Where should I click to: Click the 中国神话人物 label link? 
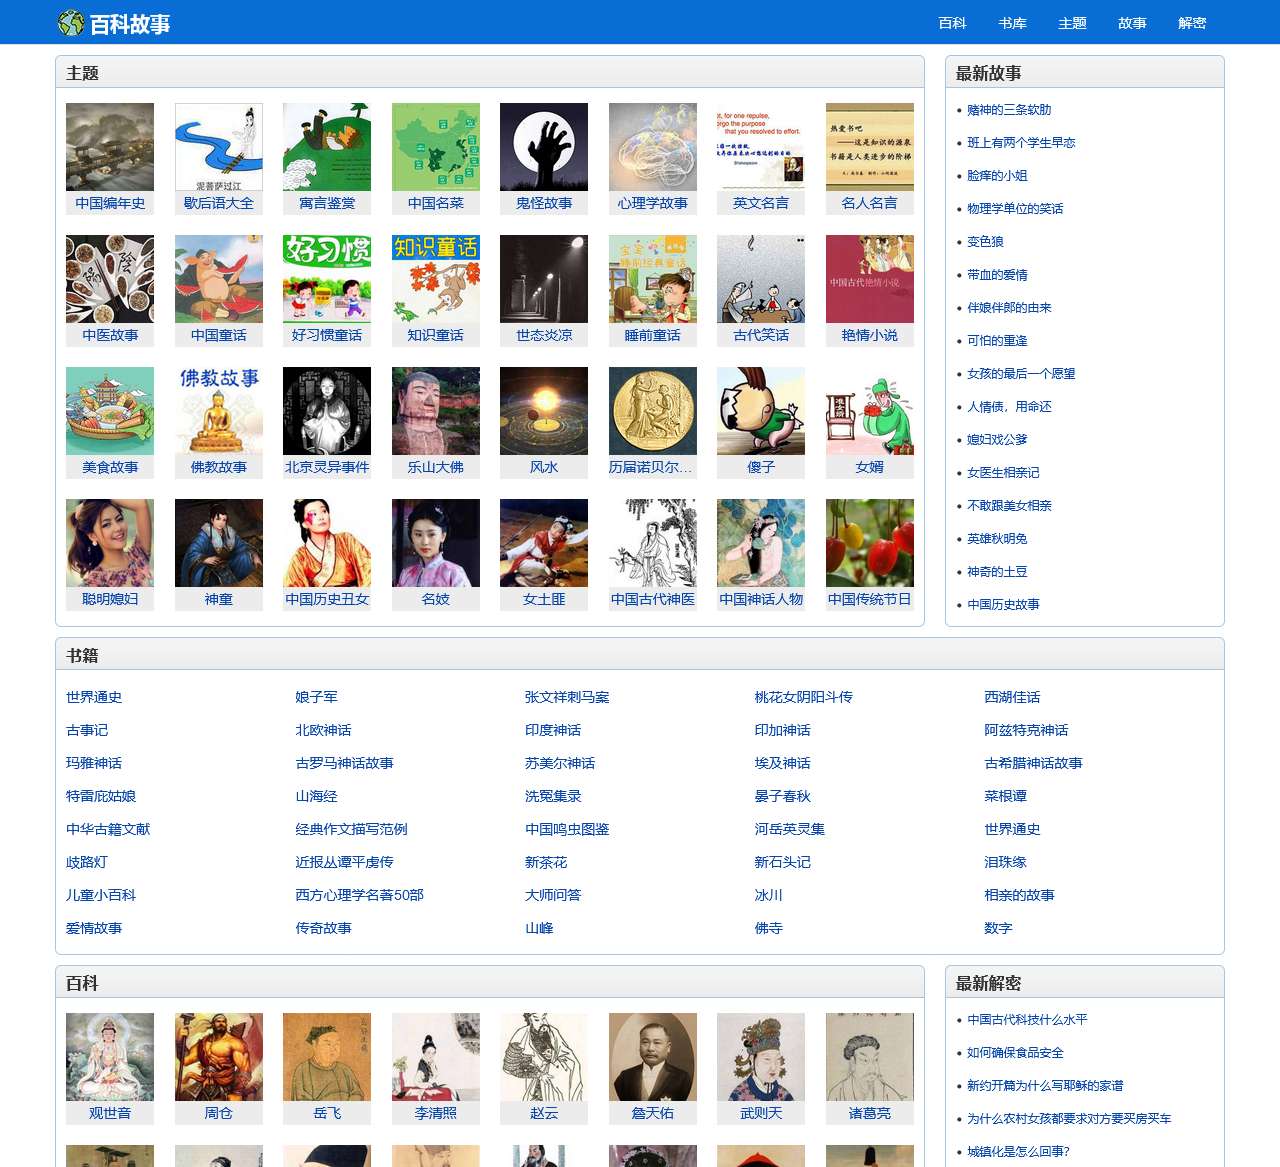(761, 599)
